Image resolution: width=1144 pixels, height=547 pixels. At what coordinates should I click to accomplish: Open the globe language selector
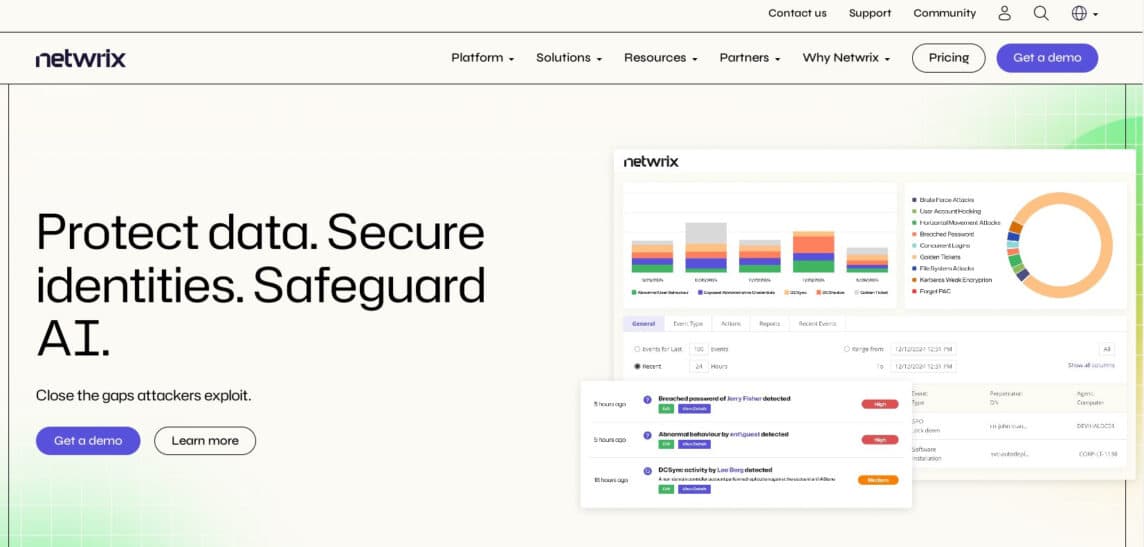point(1084,13)
